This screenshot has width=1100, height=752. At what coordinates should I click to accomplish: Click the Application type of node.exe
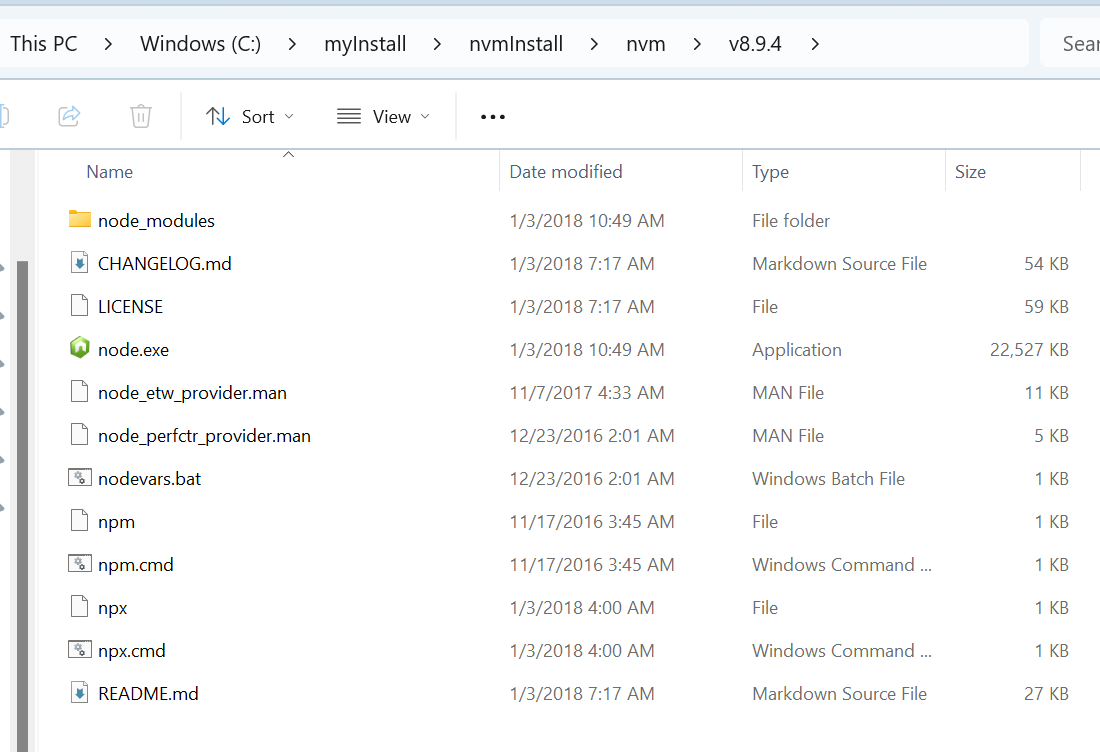click(797, 349)
